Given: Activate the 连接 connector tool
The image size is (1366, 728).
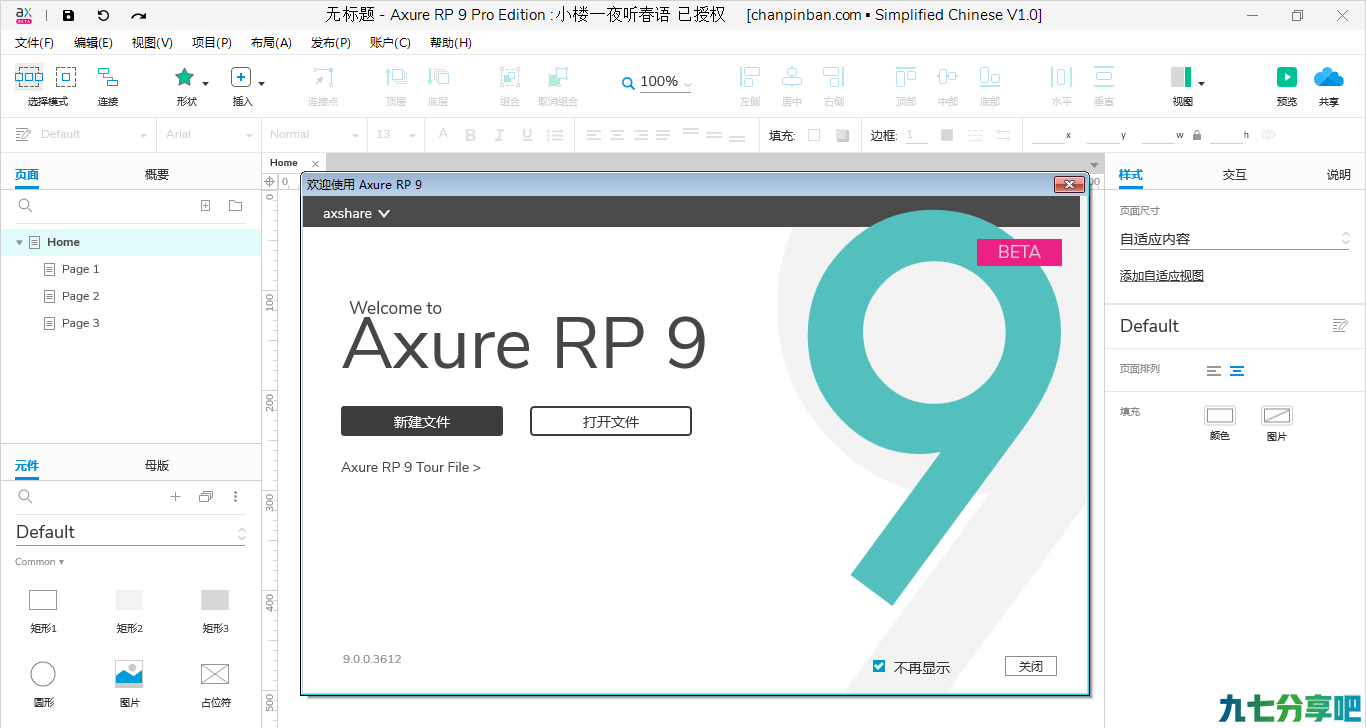Looking at the screenshot, I should [108, 77].
